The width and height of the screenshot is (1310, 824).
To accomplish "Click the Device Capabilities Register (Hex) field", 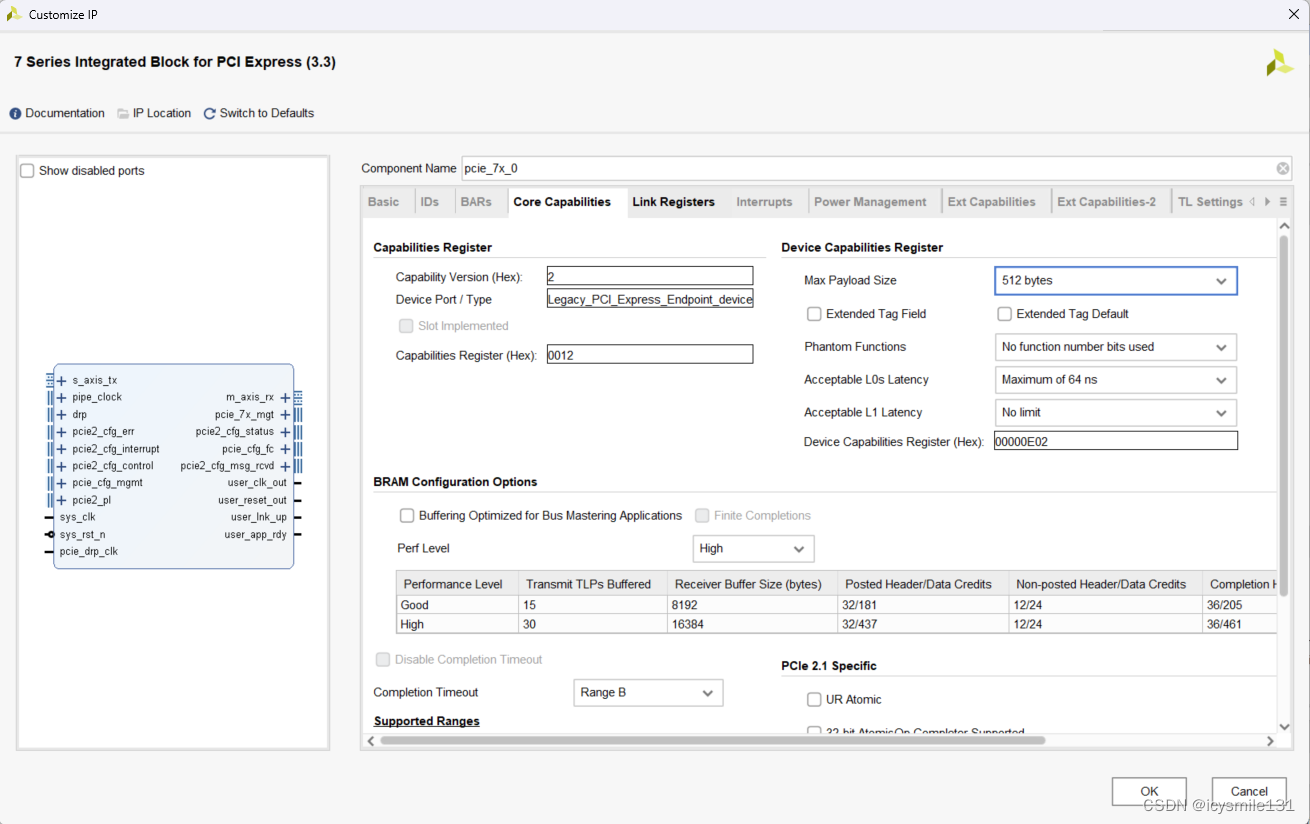I will click(x=1116, y=441).
